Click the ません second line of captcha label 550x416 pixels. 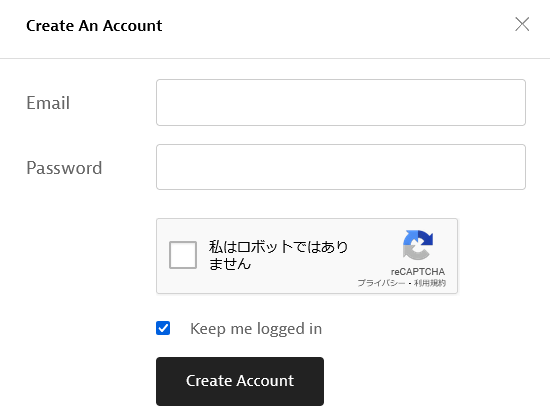point(230,264)
